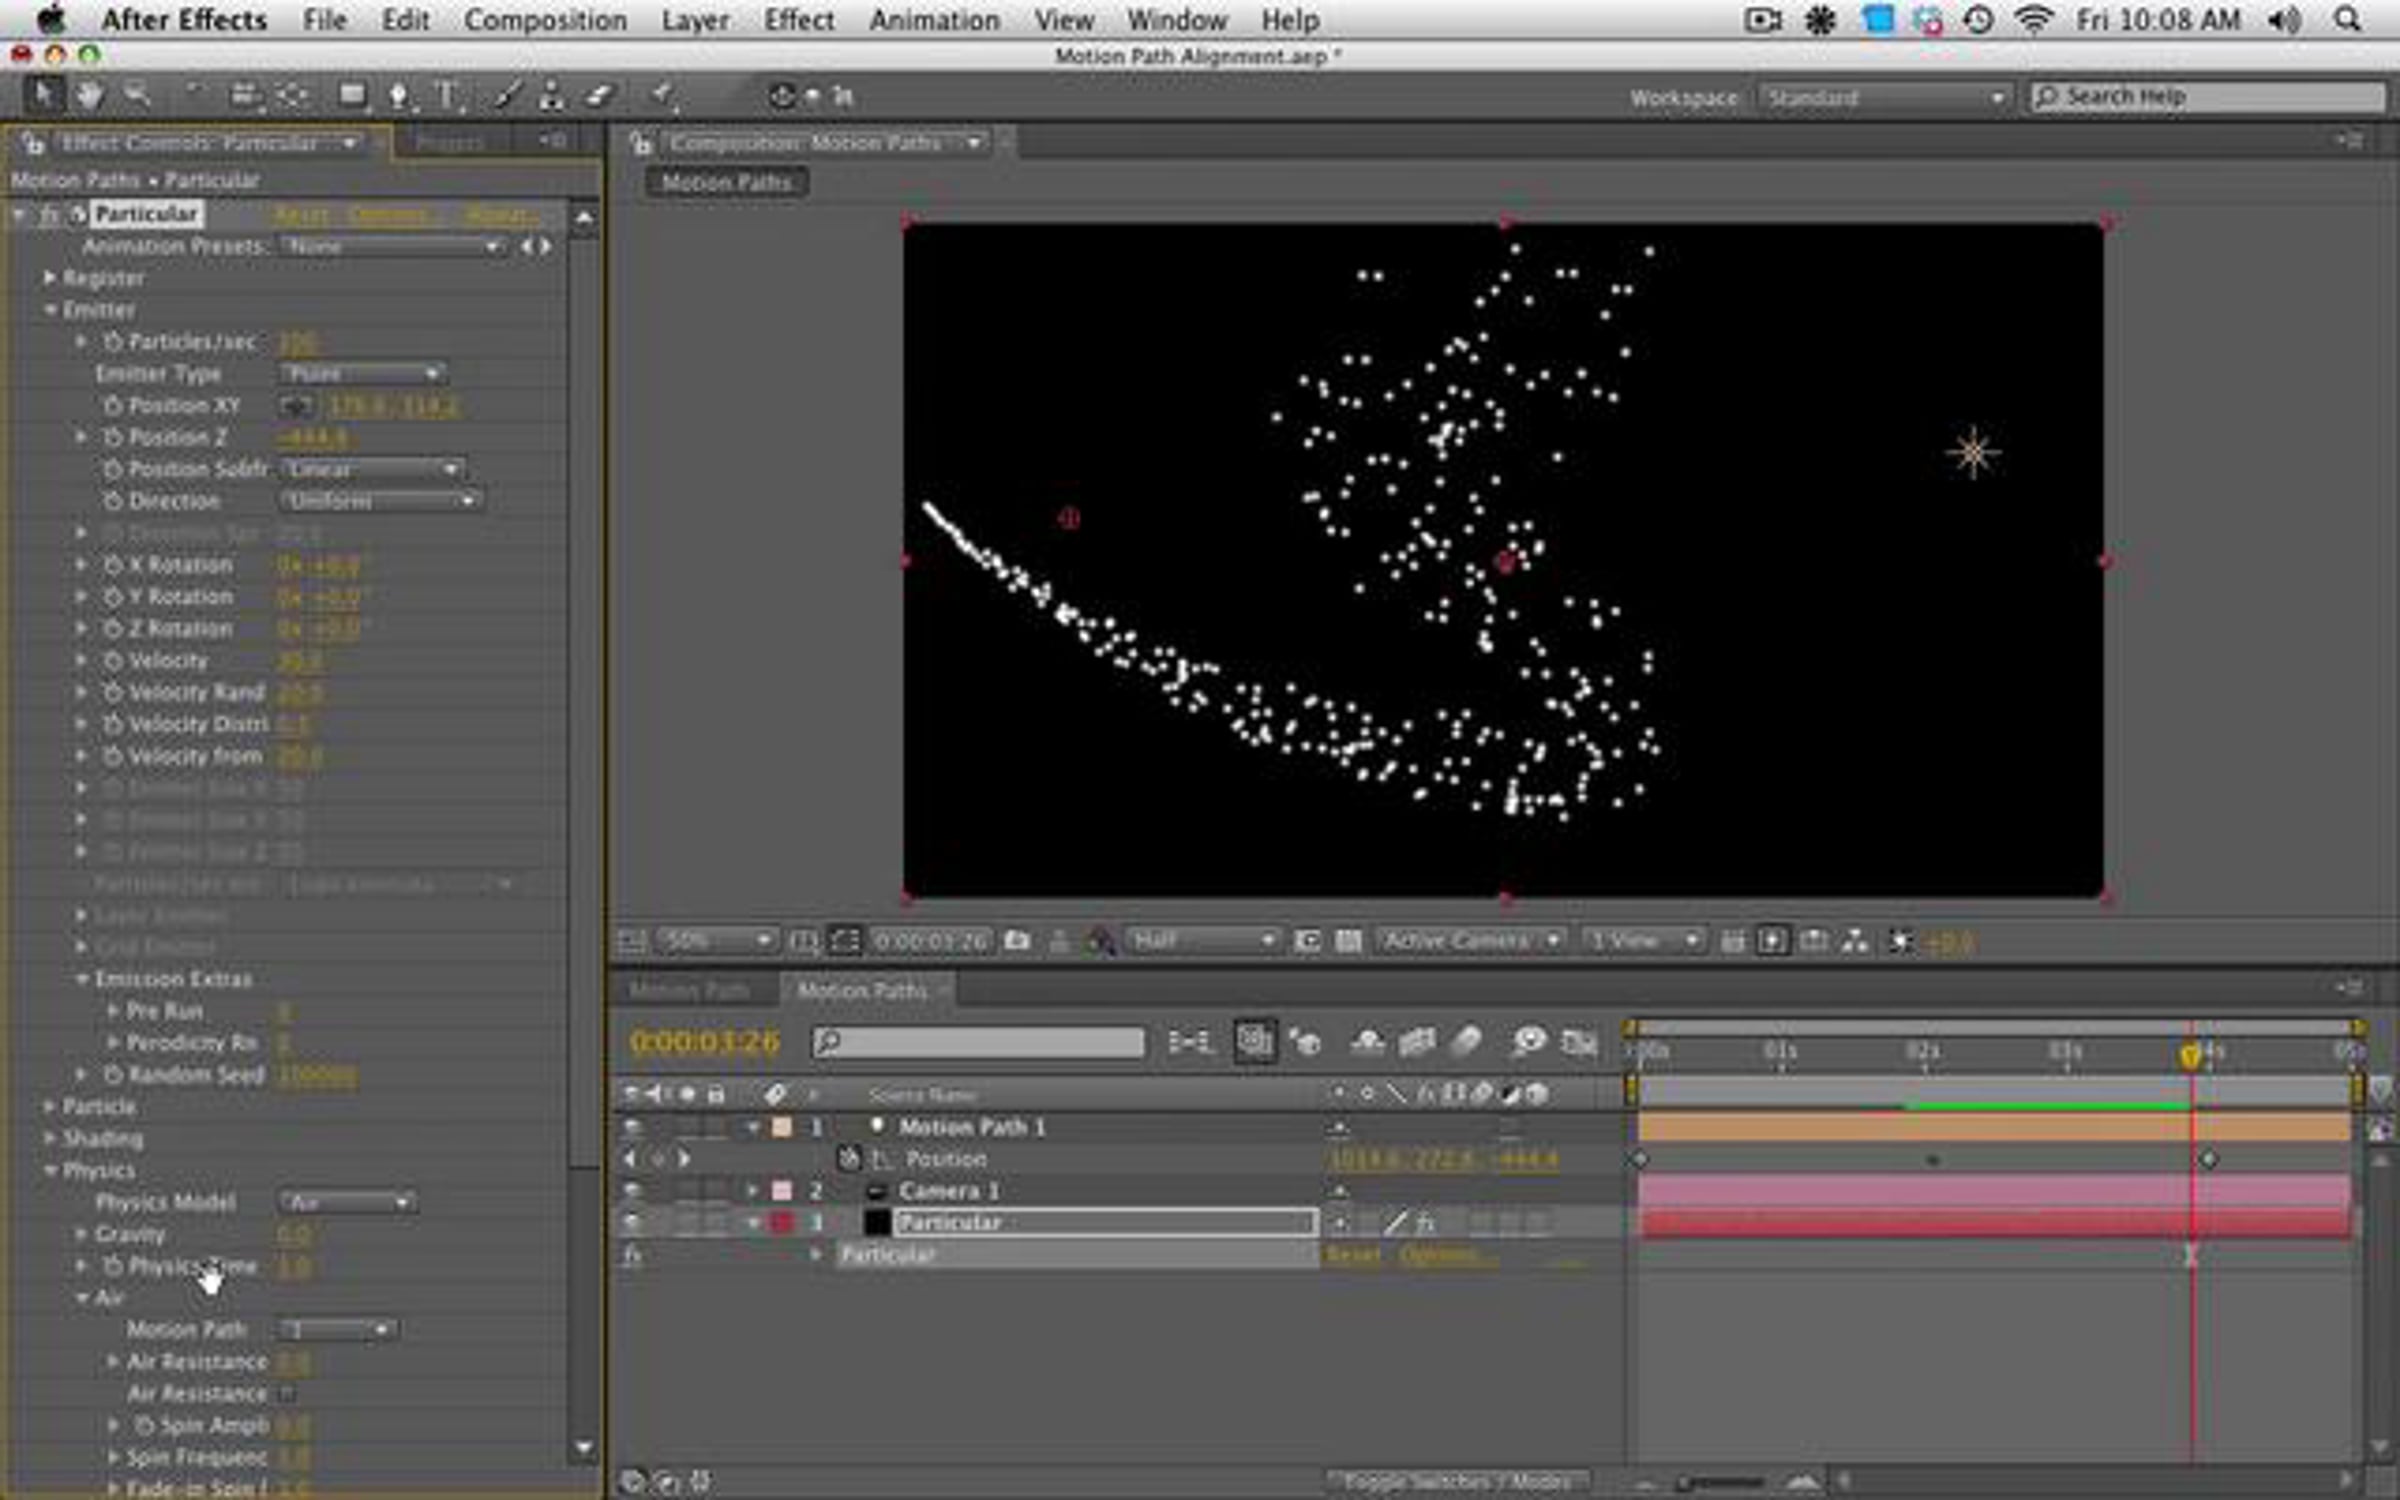This screenshot has width=2400, height=1500.
Task: Click the Toggle Switches / Modes button
Action: pyautogui.click(x=1458, y=1480)
